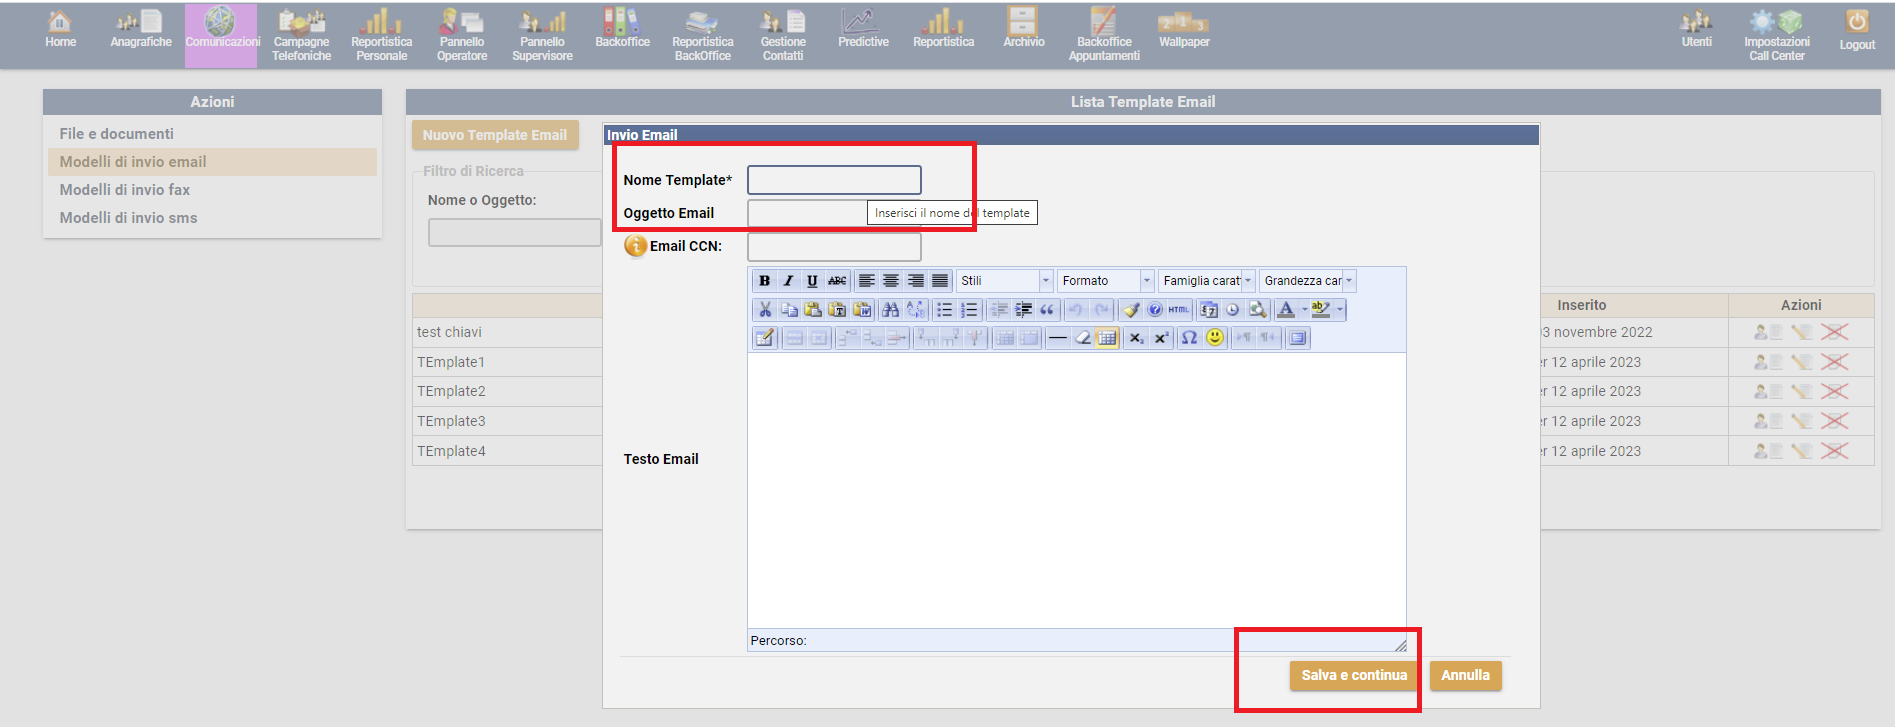The height and width of the screenshot is (727, 1895).
Task: Click the text color A swatch
Action: pyautogui.click(x=1286, y=310)
